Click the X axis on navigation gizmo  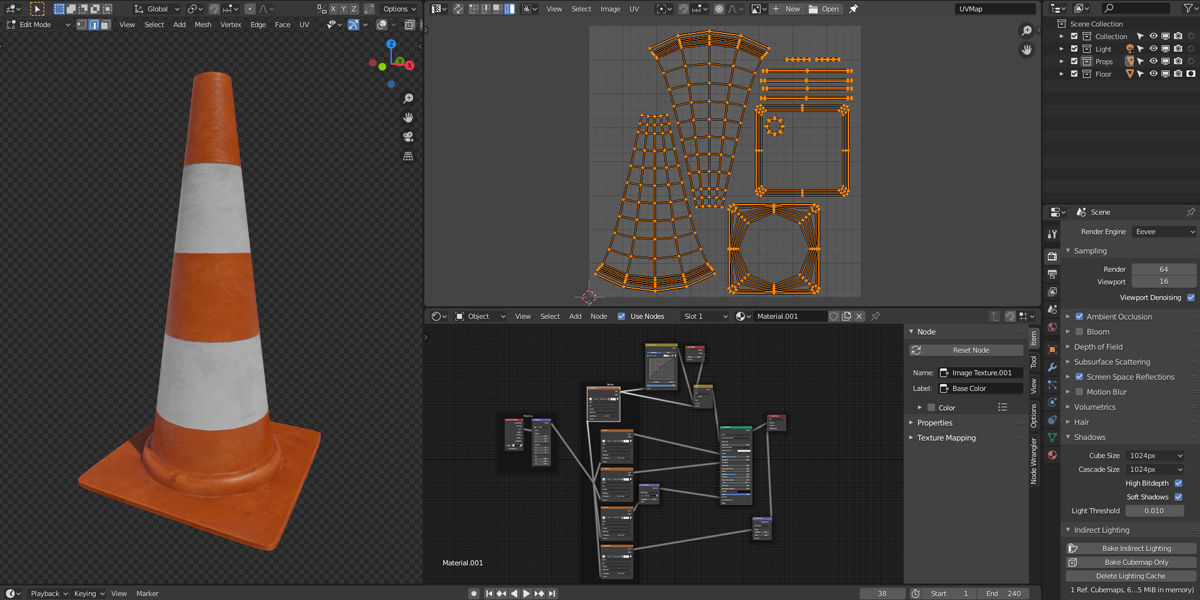pos(409,65)
